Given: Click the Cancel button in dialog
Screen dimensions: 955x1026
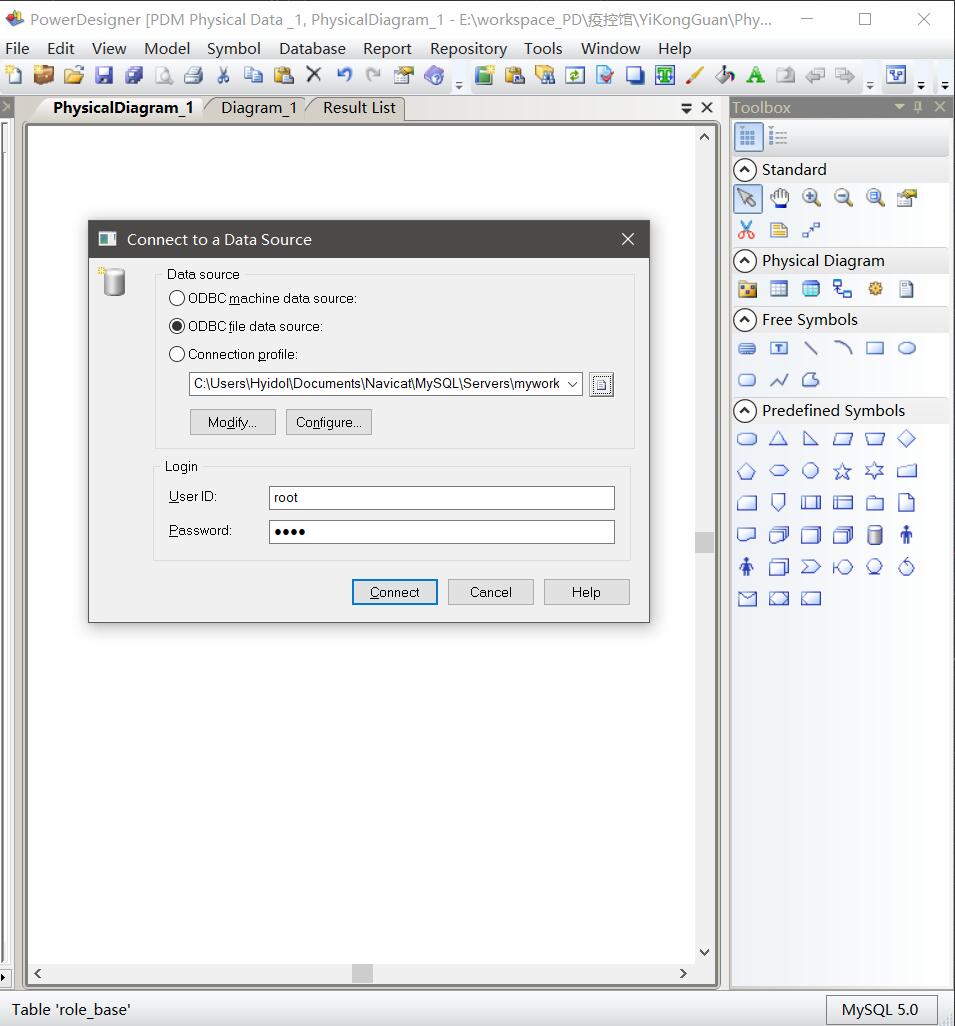Looking at the screenshot, I should point(490,592).
